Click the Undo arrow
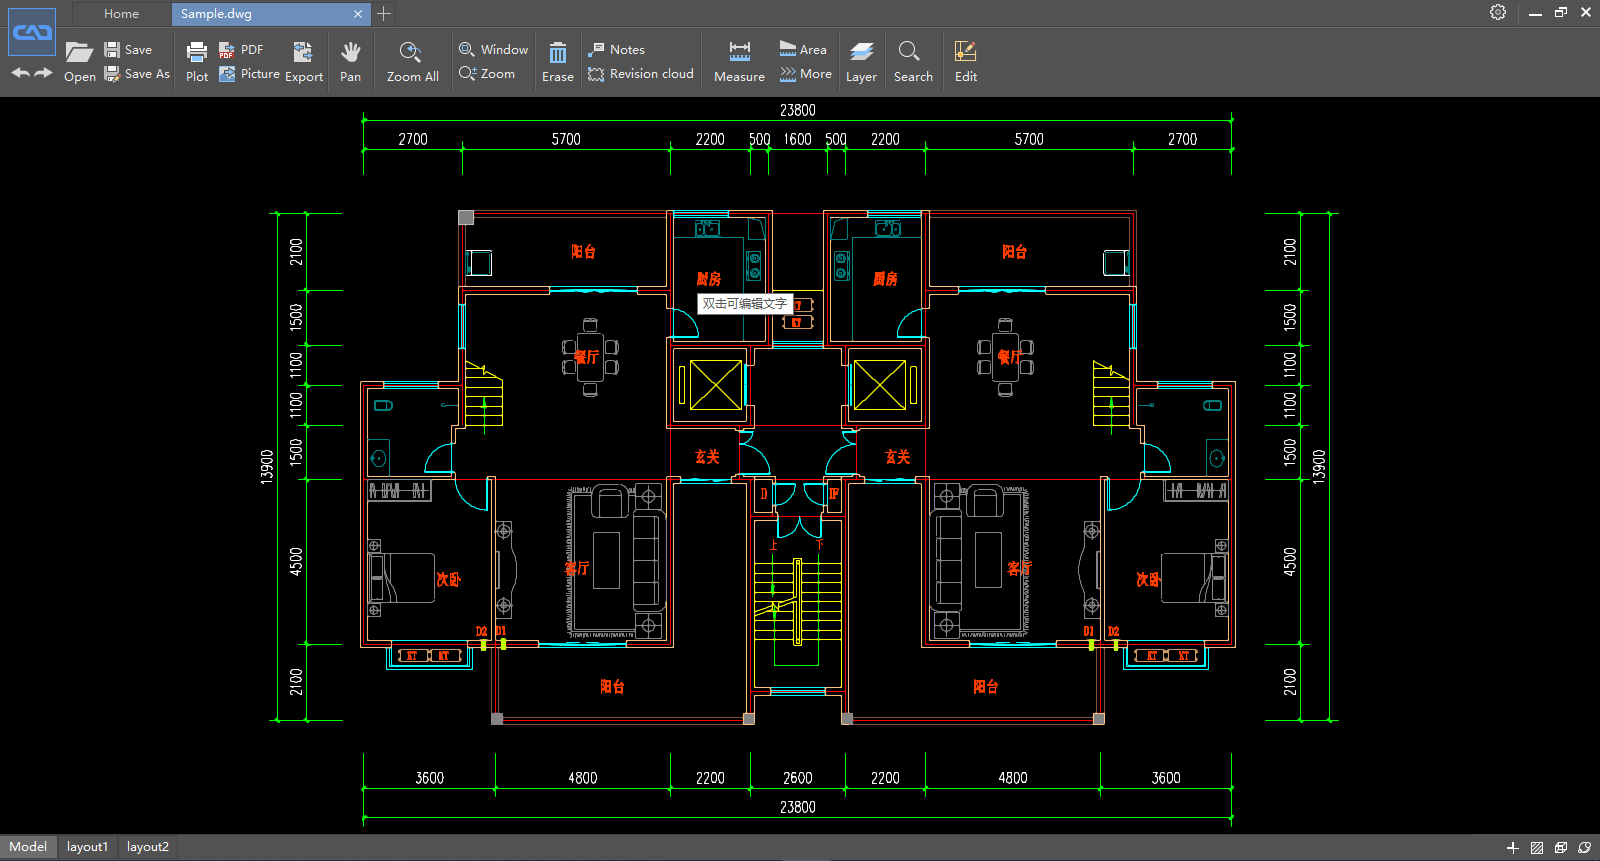Screen dimensions: 1600x861 point(20,73)
